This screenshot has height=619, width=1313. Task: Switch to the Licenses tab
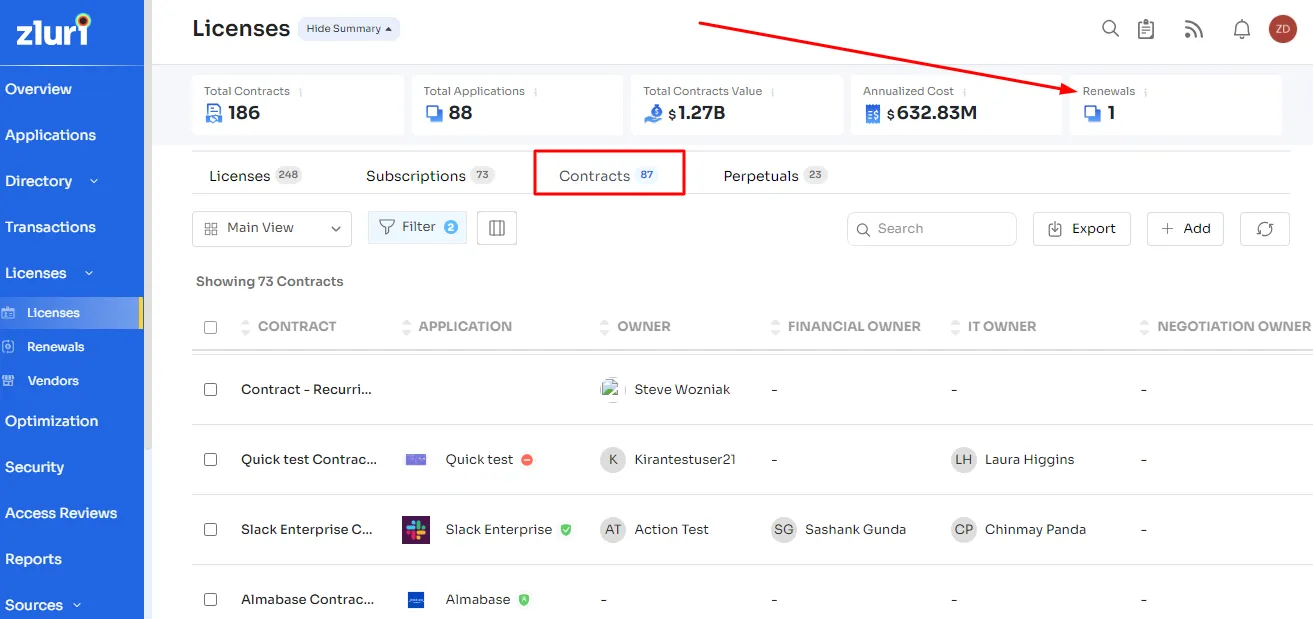255,176
